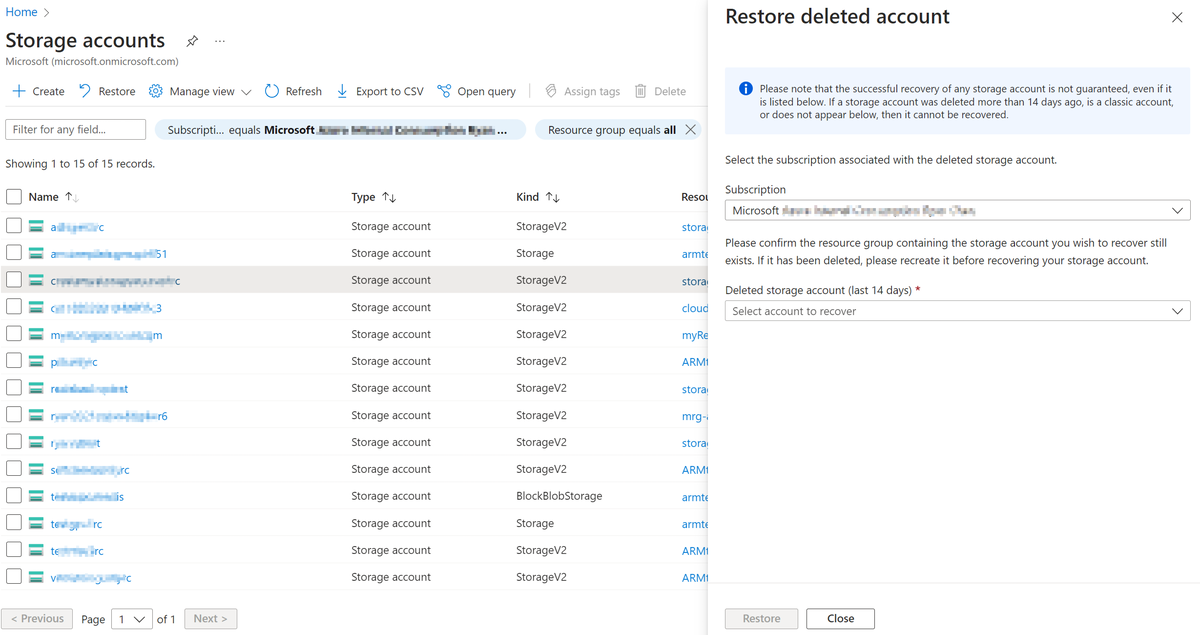Select the first storage account checkbox
Image resolution: width=1200 pixels, height=635 pixels.
tap(14, 226)
